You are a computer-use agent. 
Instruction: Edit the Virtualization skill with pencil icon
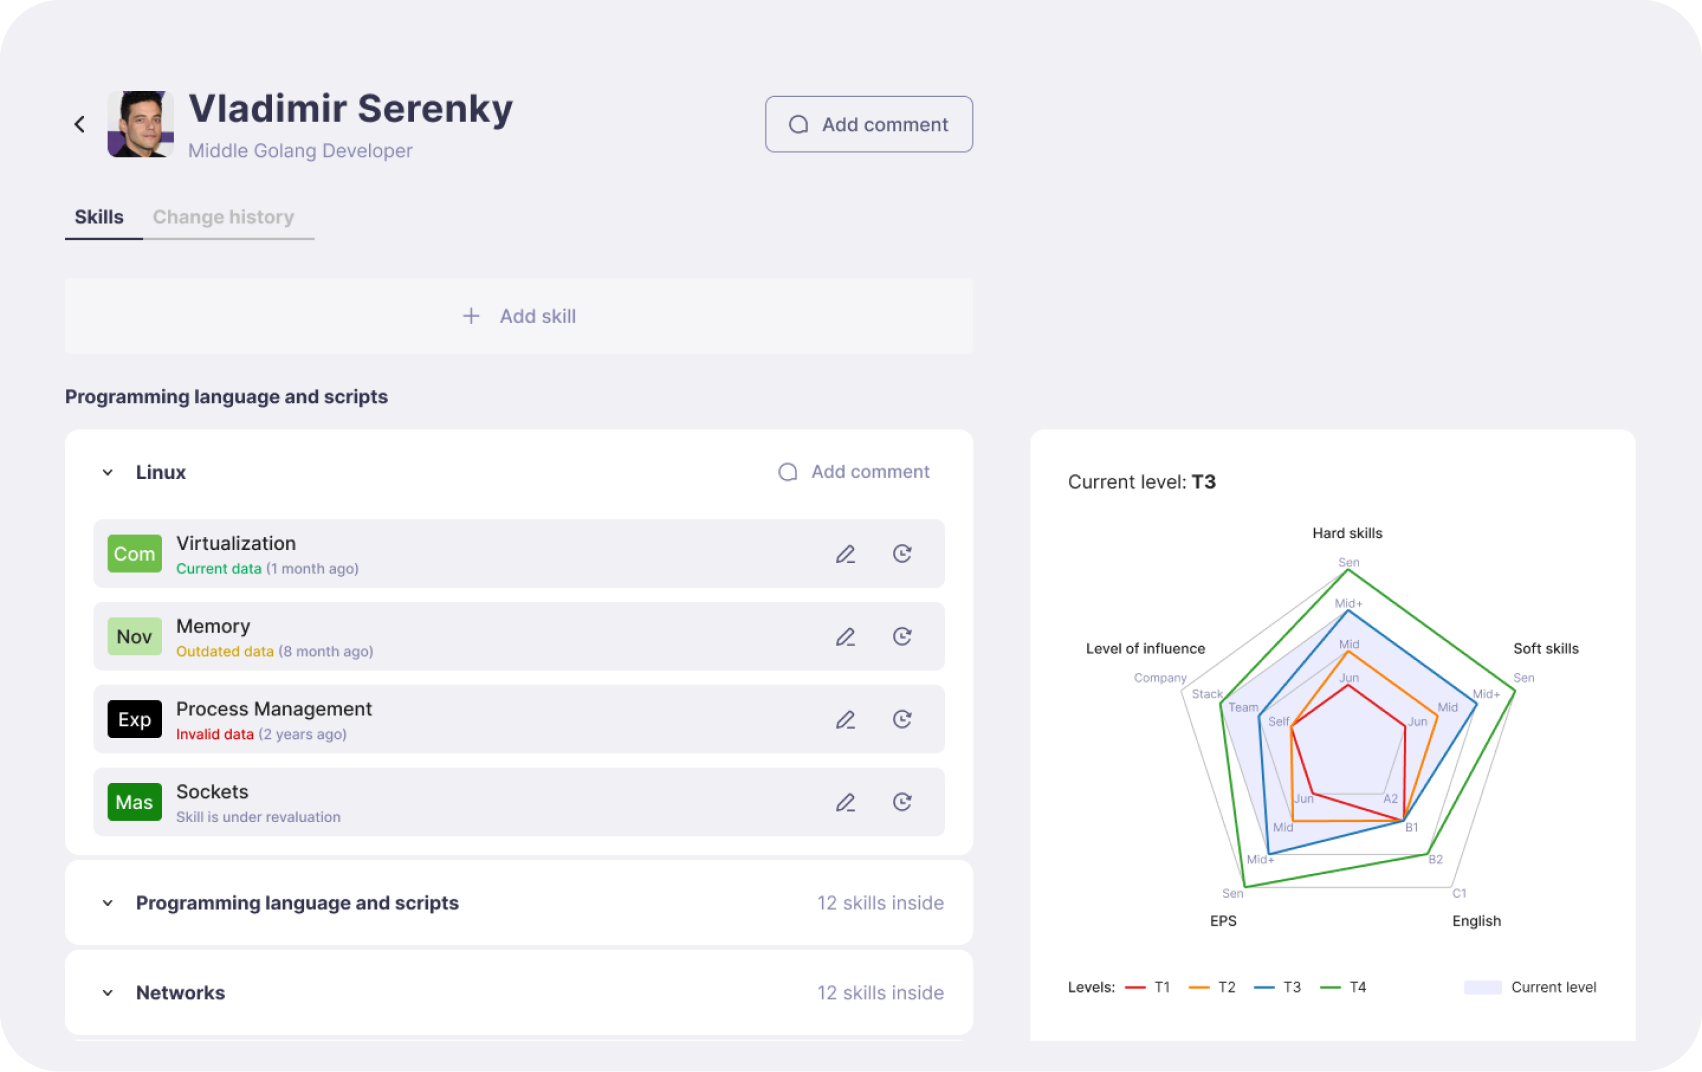click(845, 554)
